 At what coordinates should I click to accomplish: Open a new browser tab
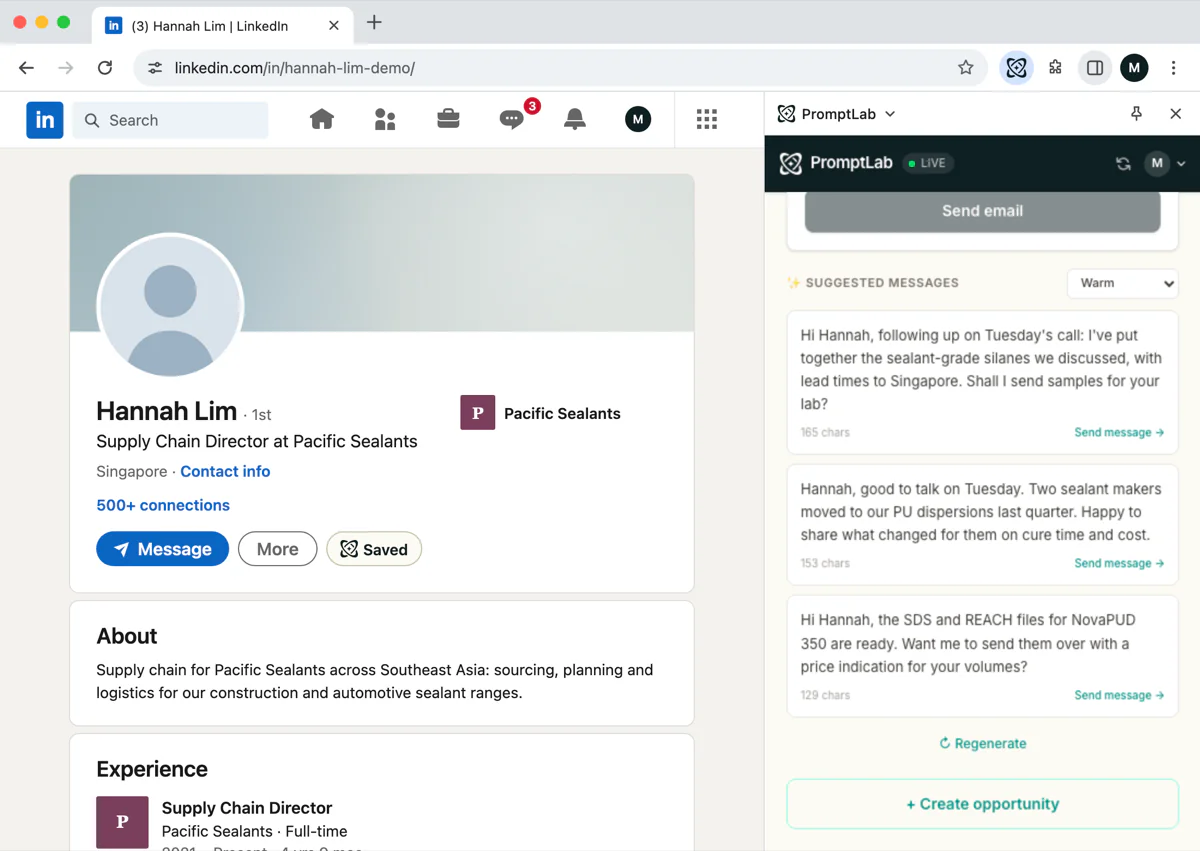click(x=374, y=22)
